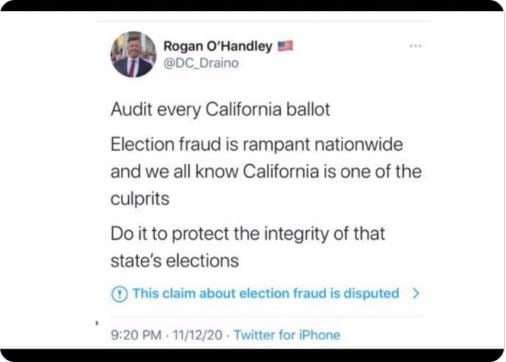506x362 pixels.
Task: Expand the disputed claim chevron arrow
Action: [416, 293]
